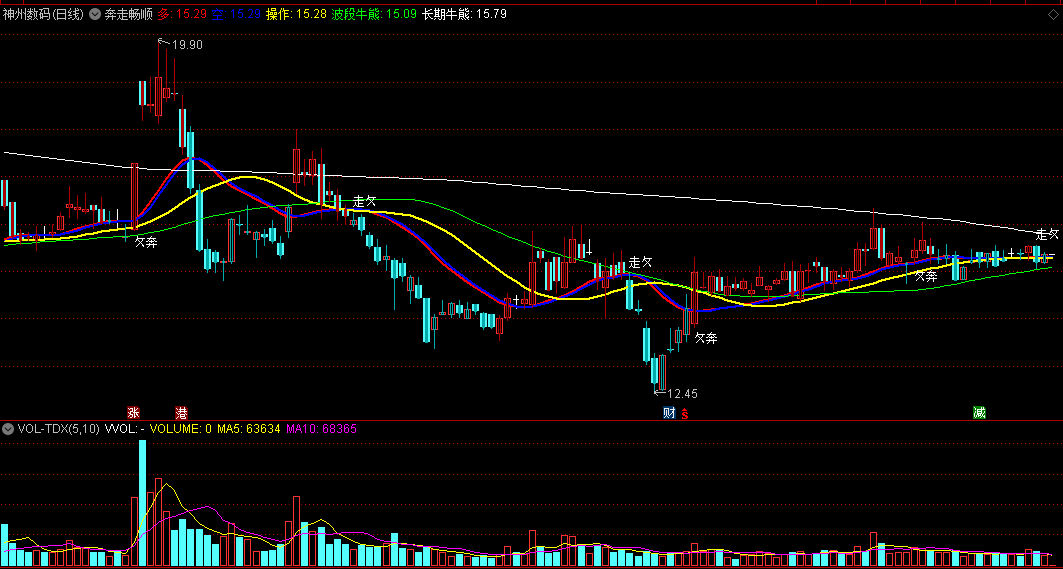This screenshot has height=569, width=1063.
Task: Select the 神州数码(日线) chart title
Action: [x=43, y=14]
